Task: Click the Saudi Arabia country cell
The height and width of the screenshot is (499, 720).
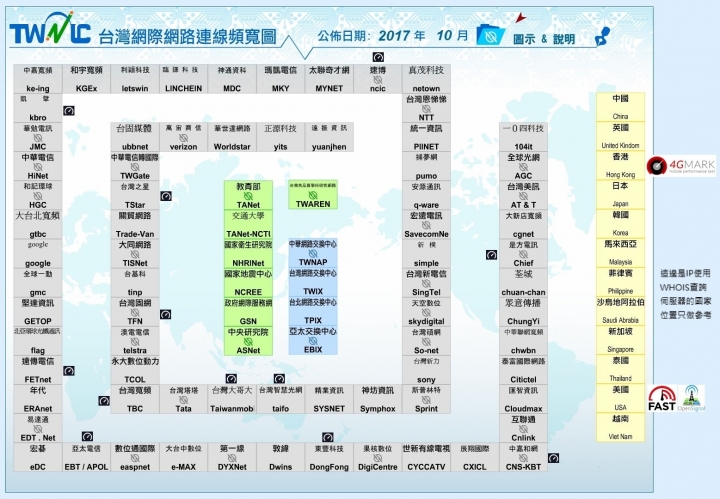Action: click(x=620, y=311)
